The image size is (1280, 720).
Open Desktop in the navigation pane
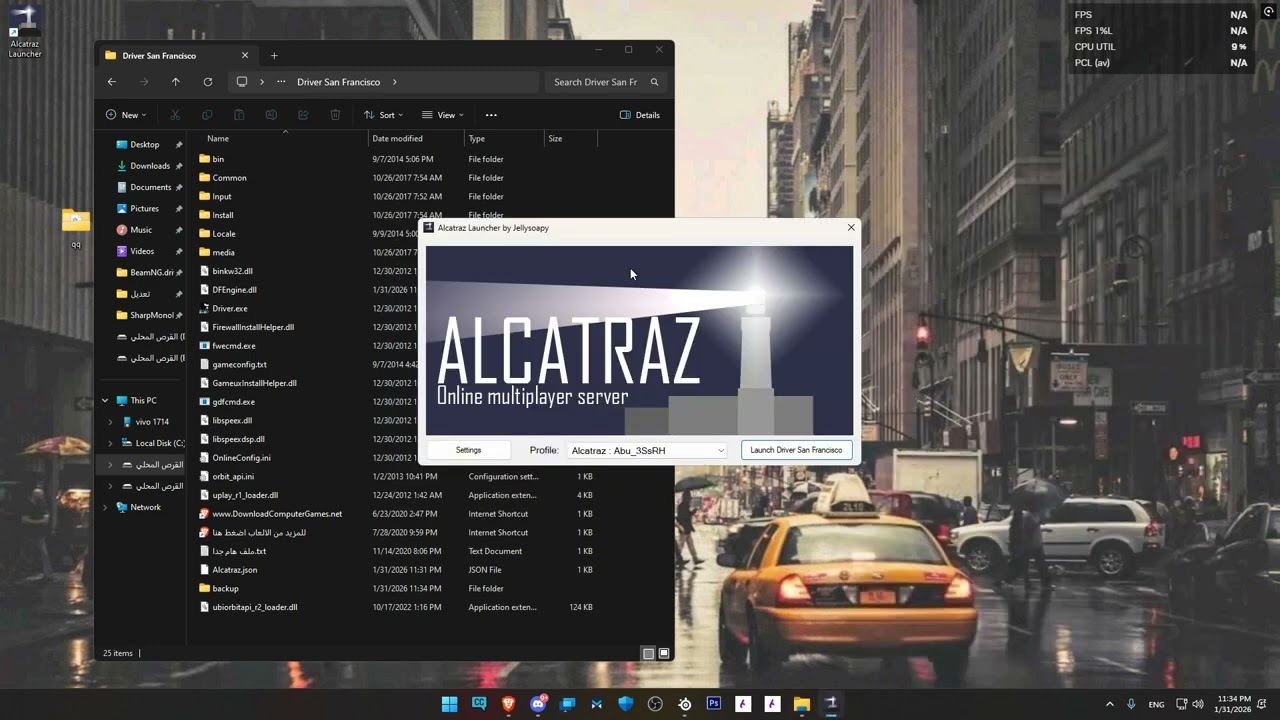tap(144, 145)
